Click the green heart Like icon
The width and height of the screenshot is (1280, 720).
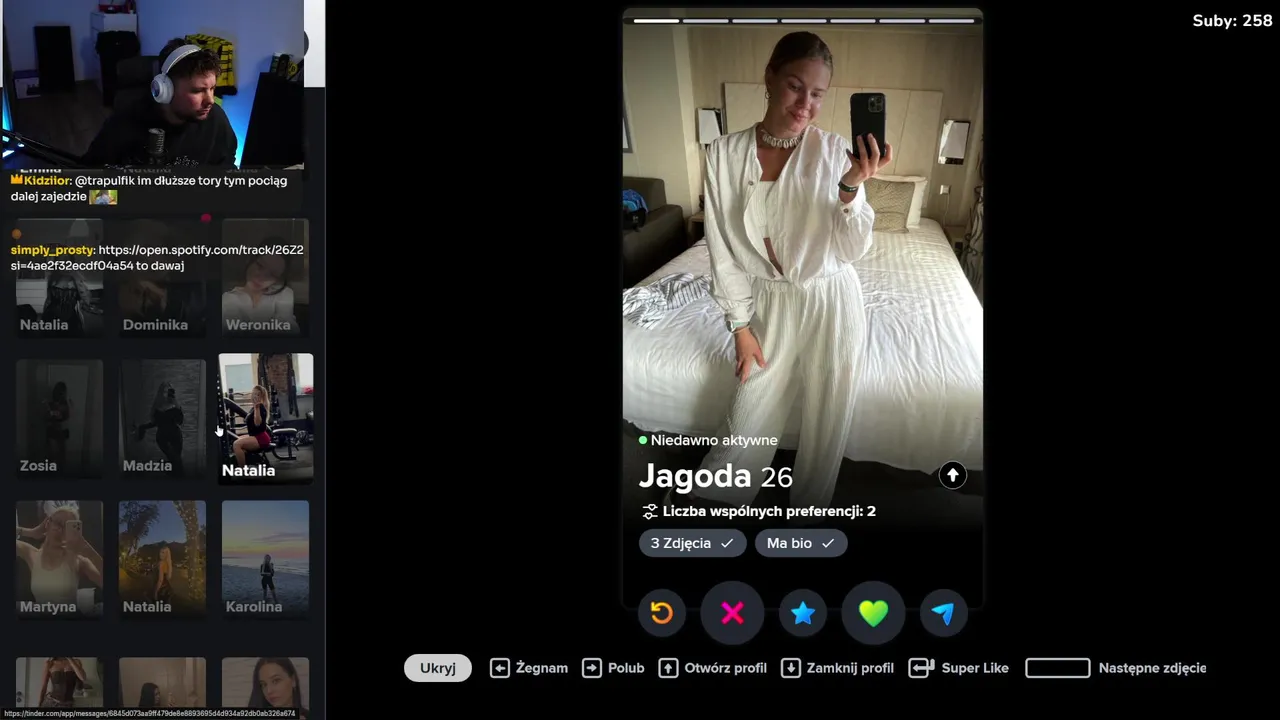[x=873, y=613]
